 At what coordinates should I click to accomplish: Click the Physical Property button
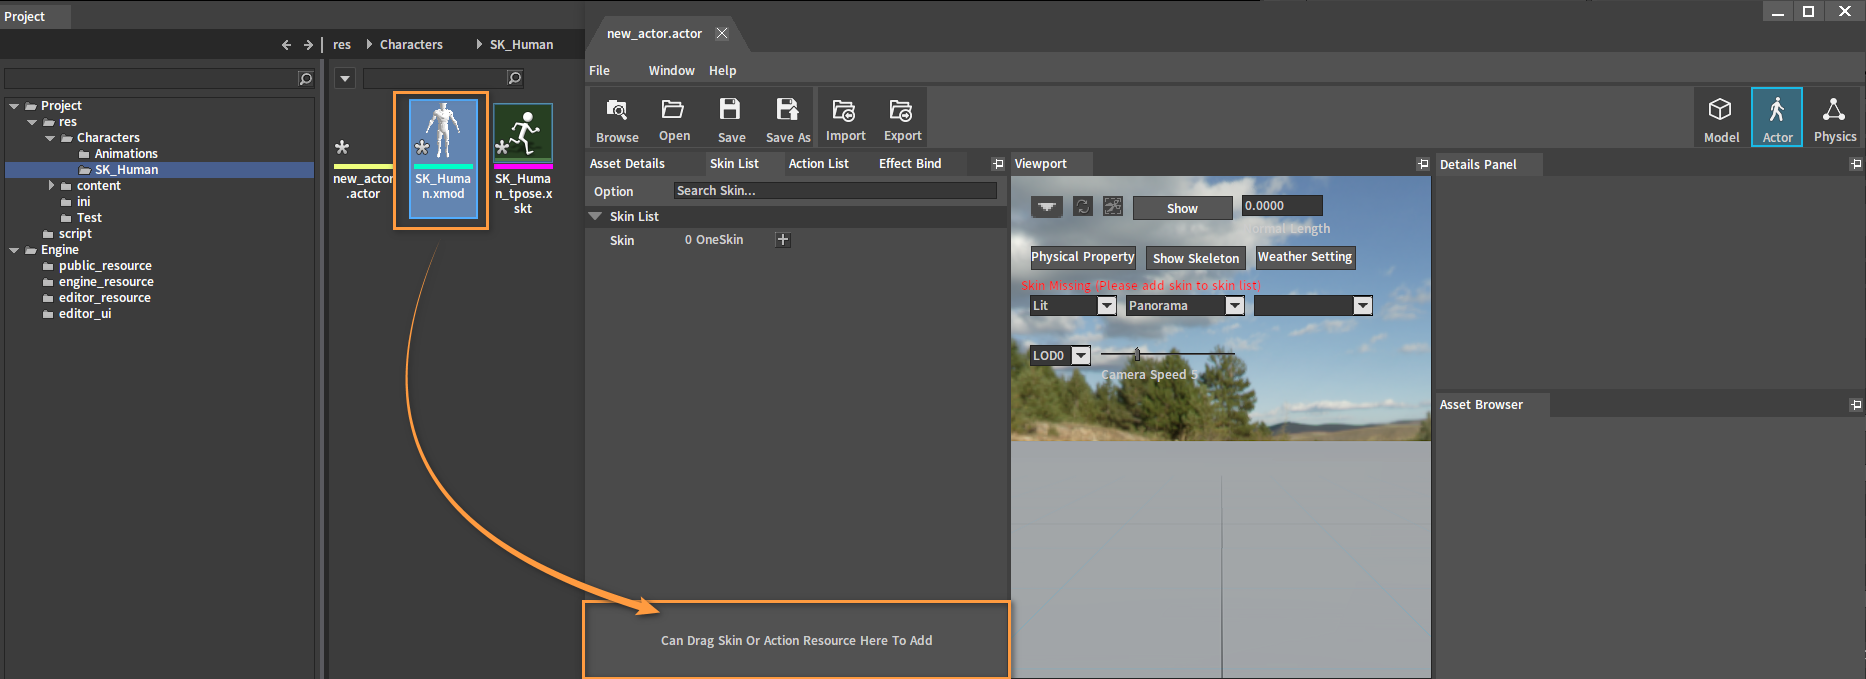coord(1083,257)
